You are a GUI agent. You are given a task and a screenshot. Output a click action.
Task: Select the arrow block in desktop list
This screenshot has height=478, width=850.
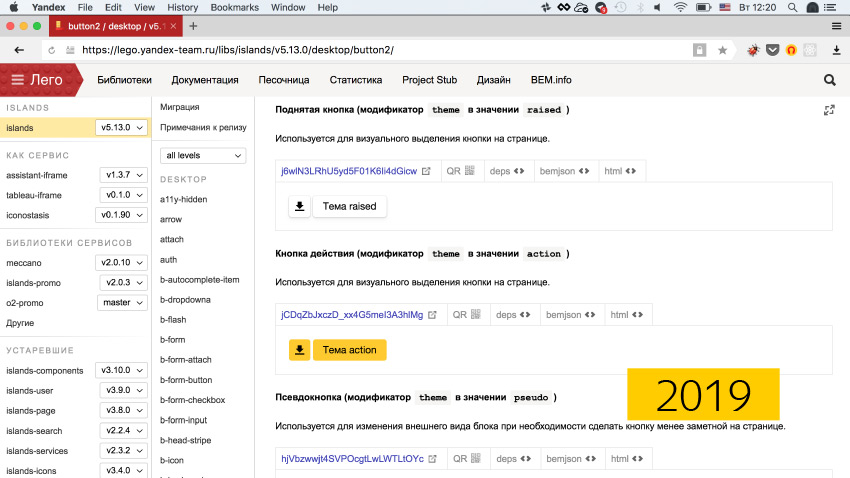[x=171, y=219]
